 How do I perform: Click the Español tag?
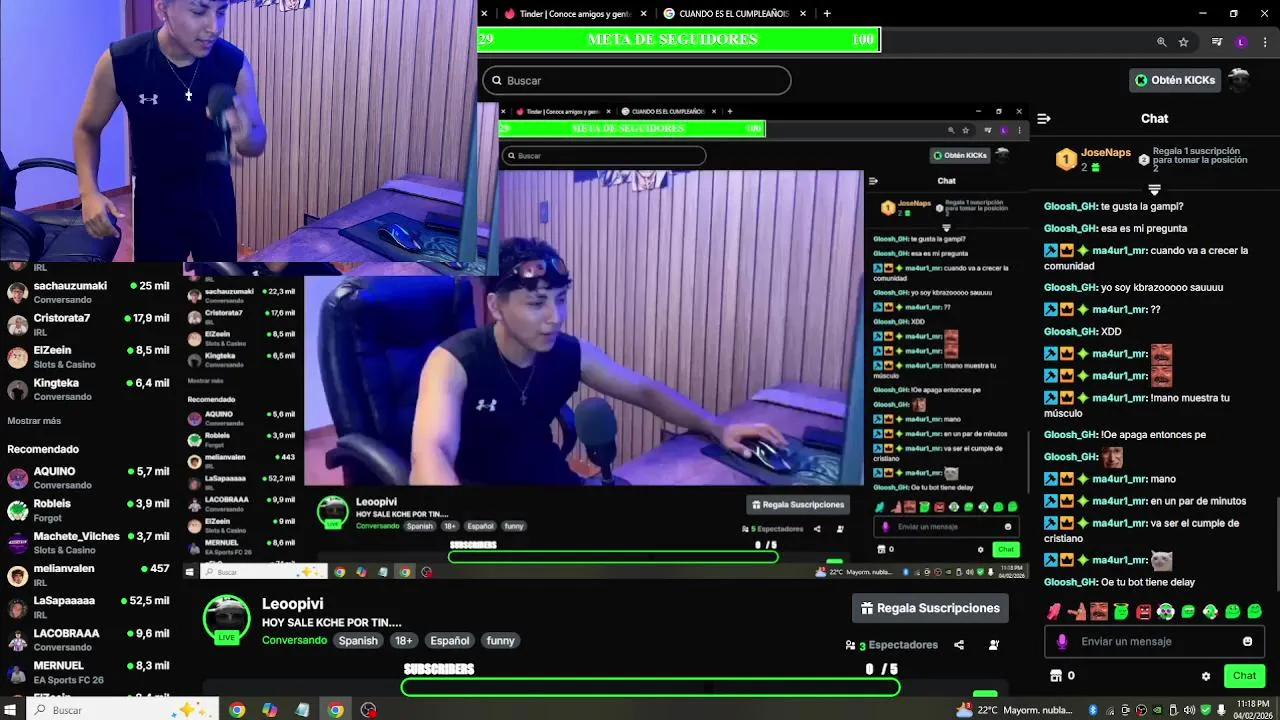pos(449,641)
